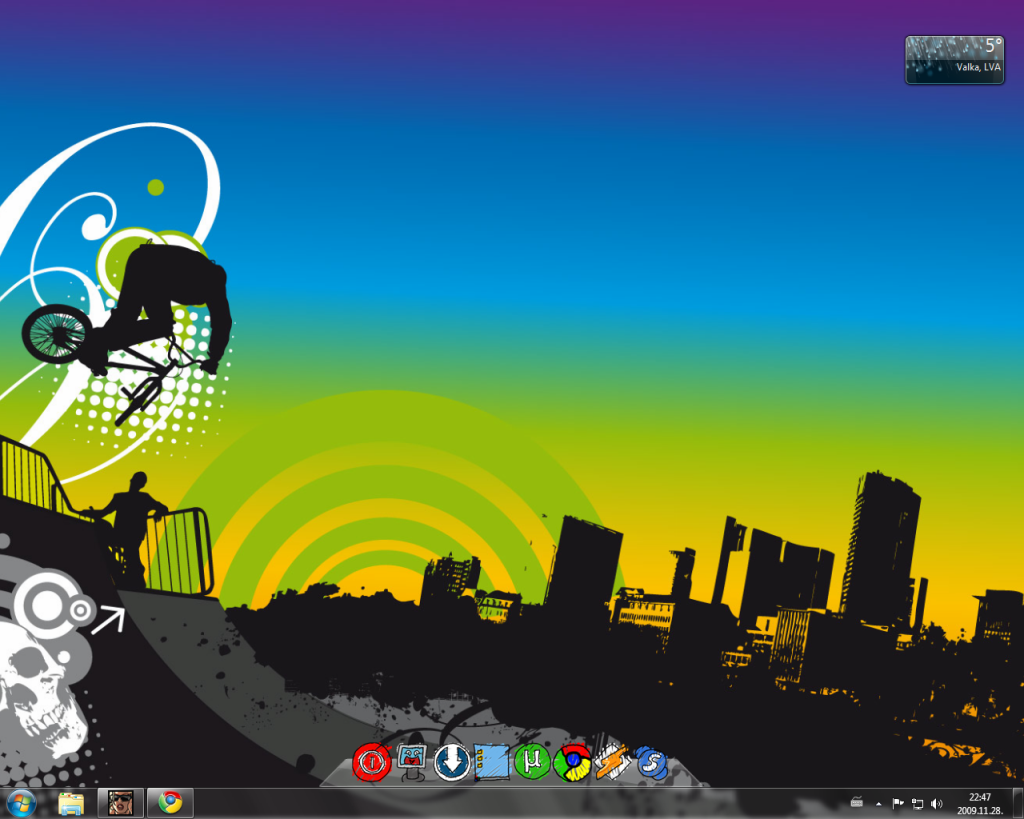Screen dimensions: 1024x819
Task: Switch to the GTA San Andreas taskbar button
Action: [121, 803]
